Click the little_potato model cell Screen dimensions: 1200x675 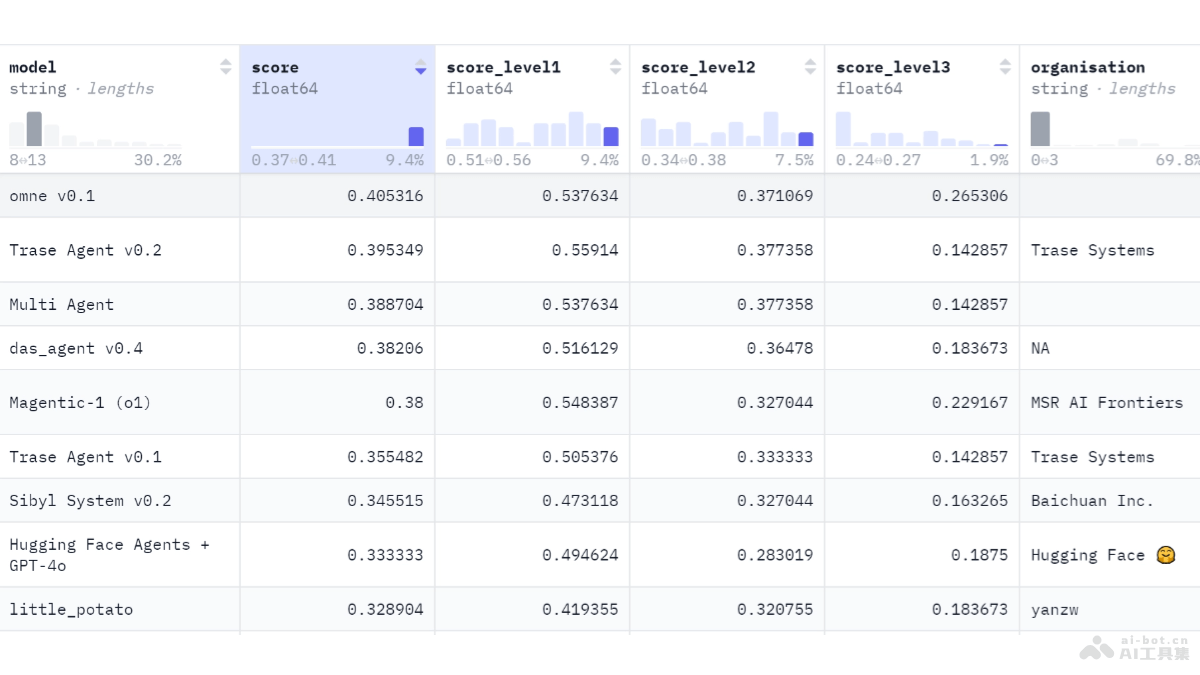(x=71, y=609)
